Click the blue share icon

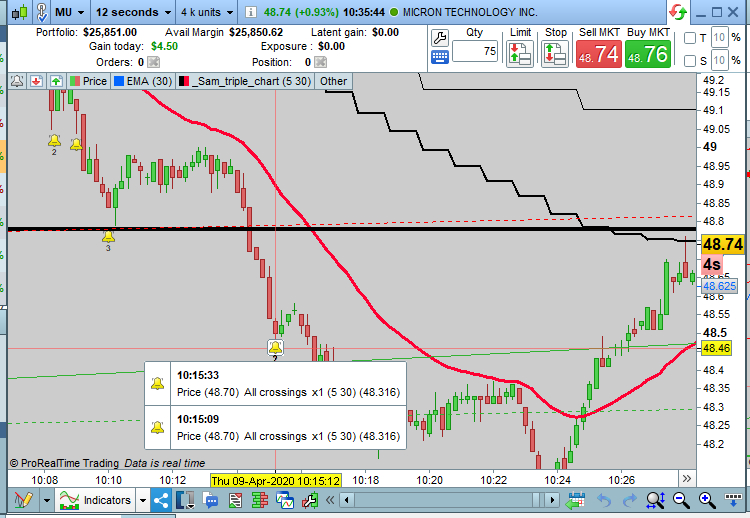(161, 501)
